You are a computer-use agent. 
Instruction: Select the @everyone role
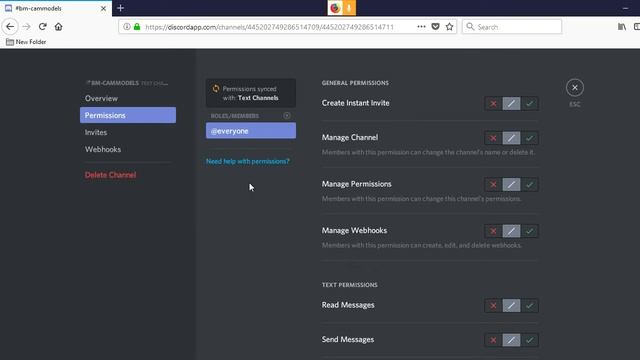(251, 131)
